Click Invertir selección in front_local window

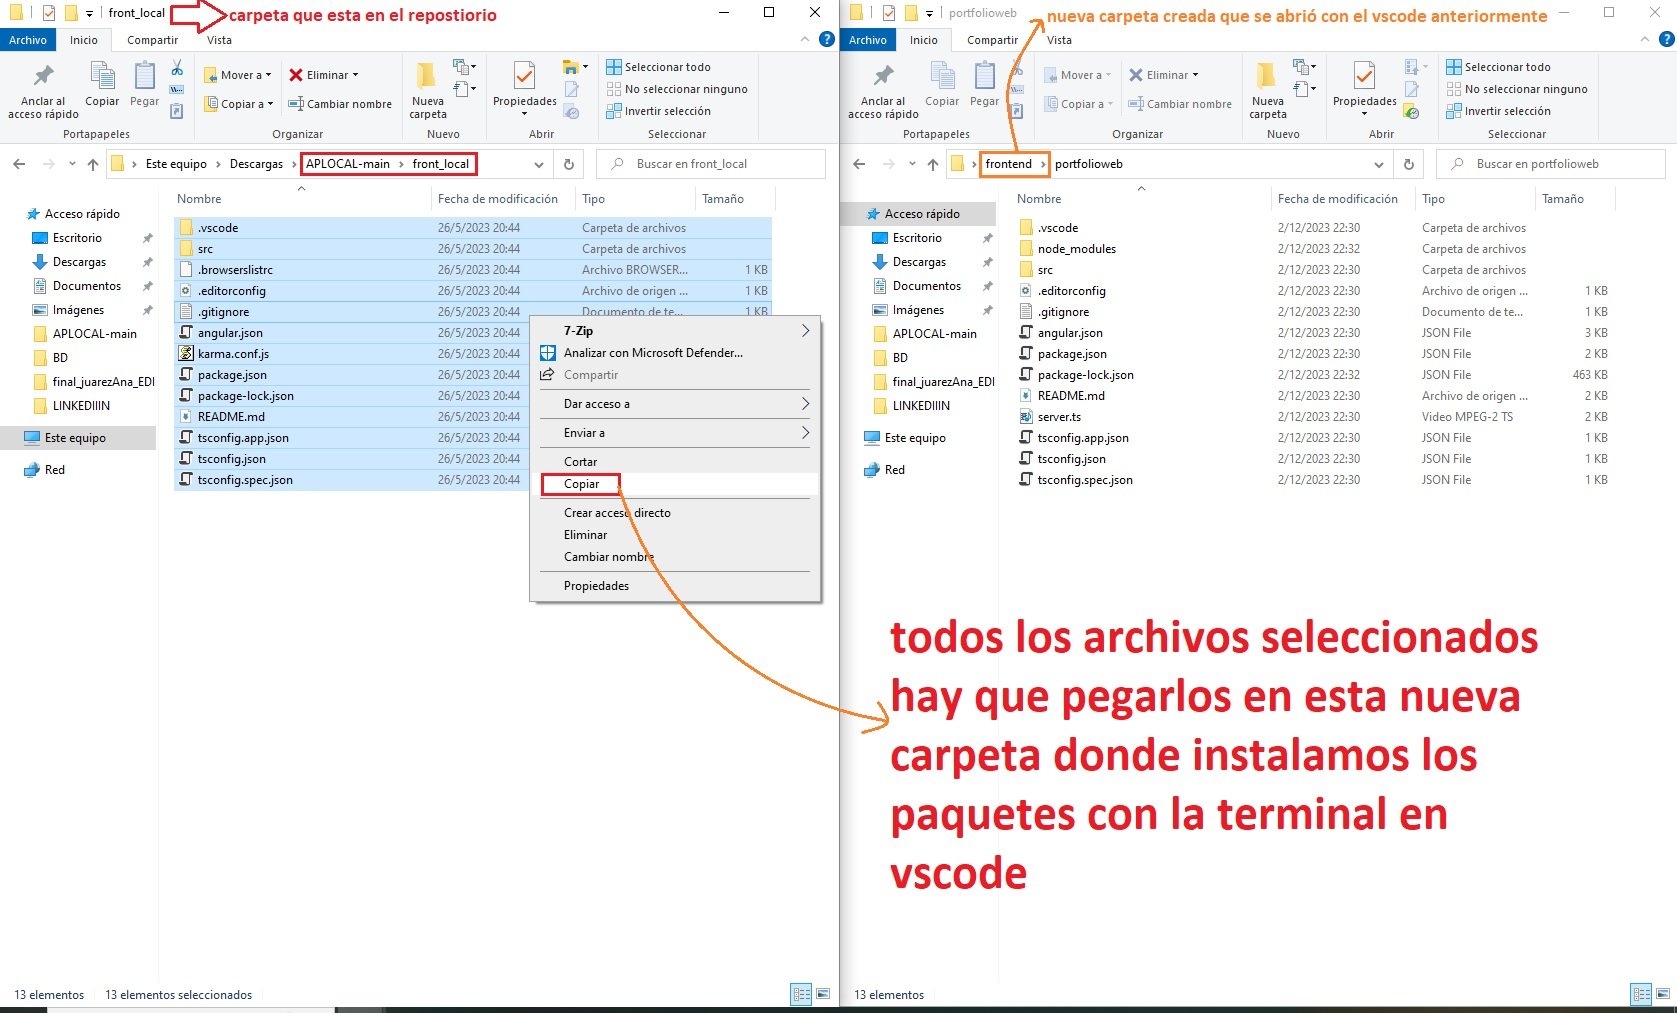click(x=659, y=111)
